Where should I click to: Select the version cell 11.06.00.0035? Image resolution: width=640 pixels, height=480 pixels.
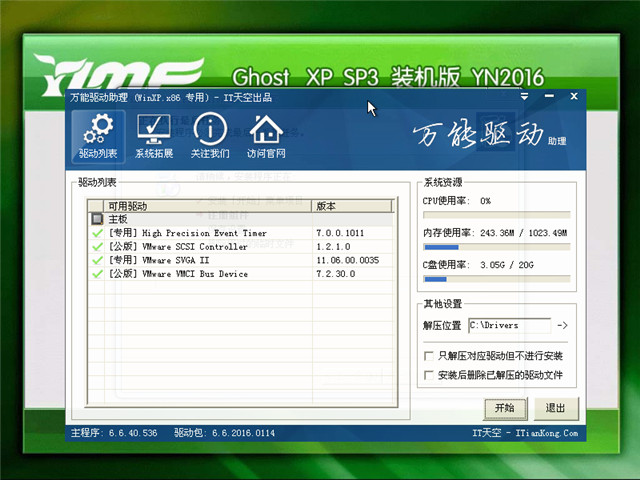(348, 260)
